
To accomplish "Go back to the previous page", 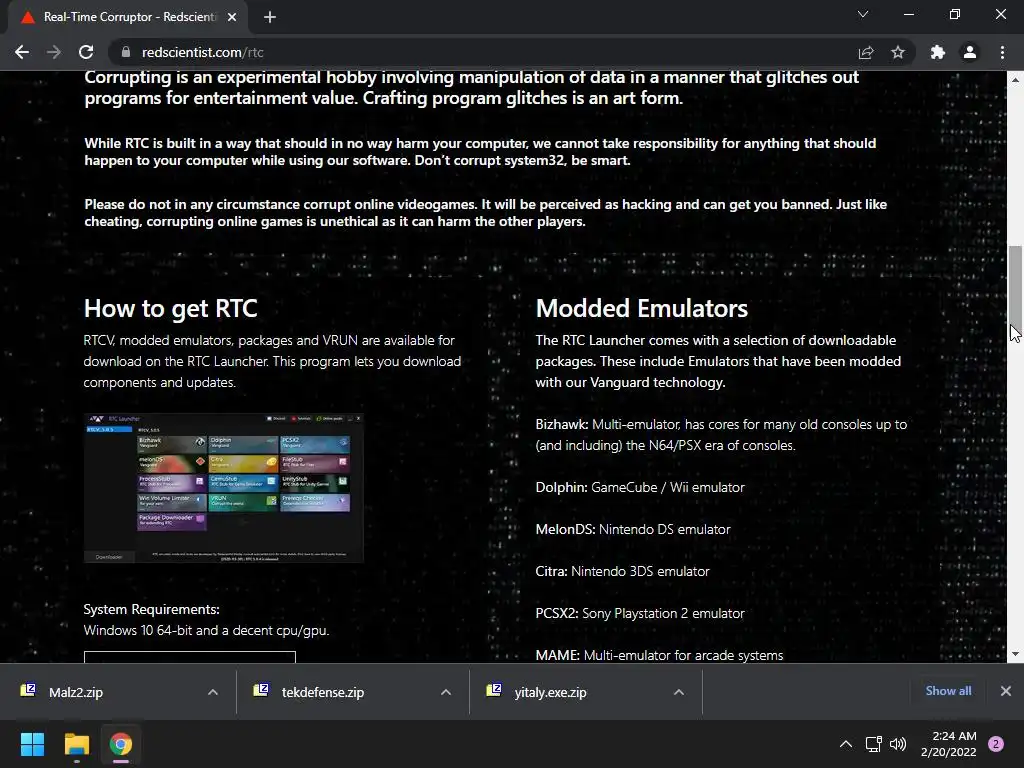I will (22, 52).
